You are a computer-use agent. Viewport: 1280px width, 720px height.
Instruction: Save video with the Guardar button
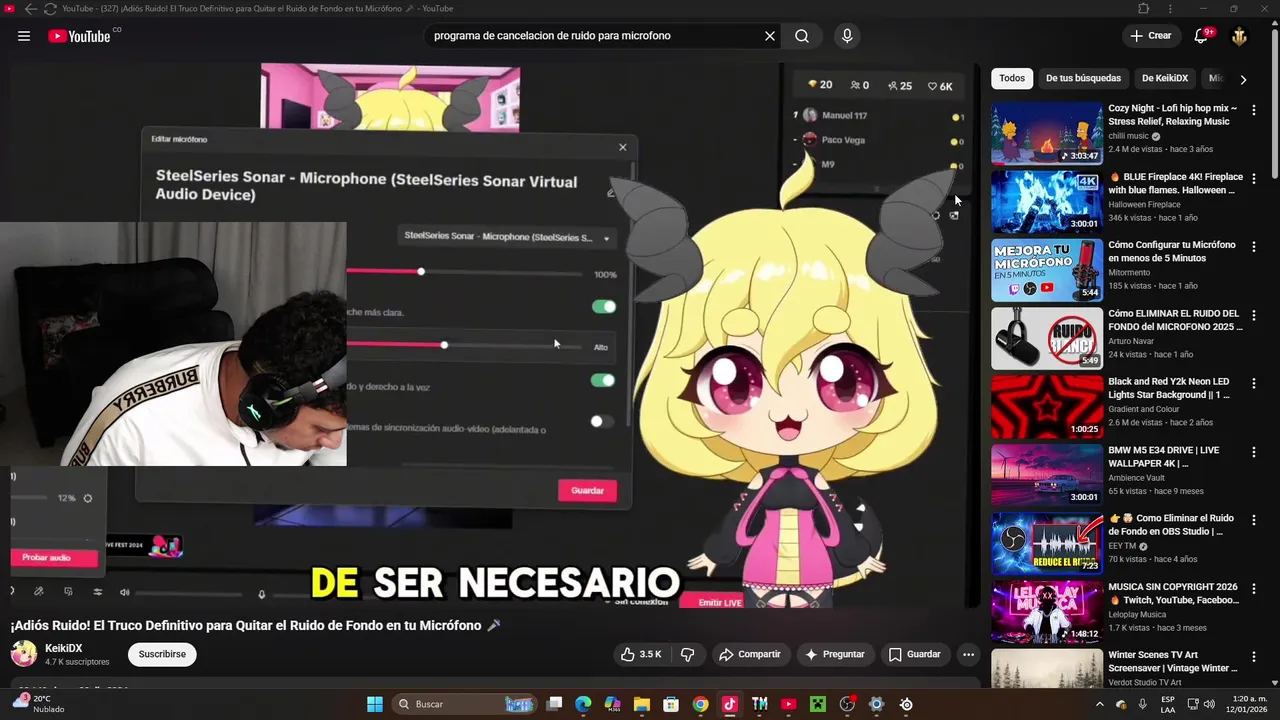click(x=914, y=654)
